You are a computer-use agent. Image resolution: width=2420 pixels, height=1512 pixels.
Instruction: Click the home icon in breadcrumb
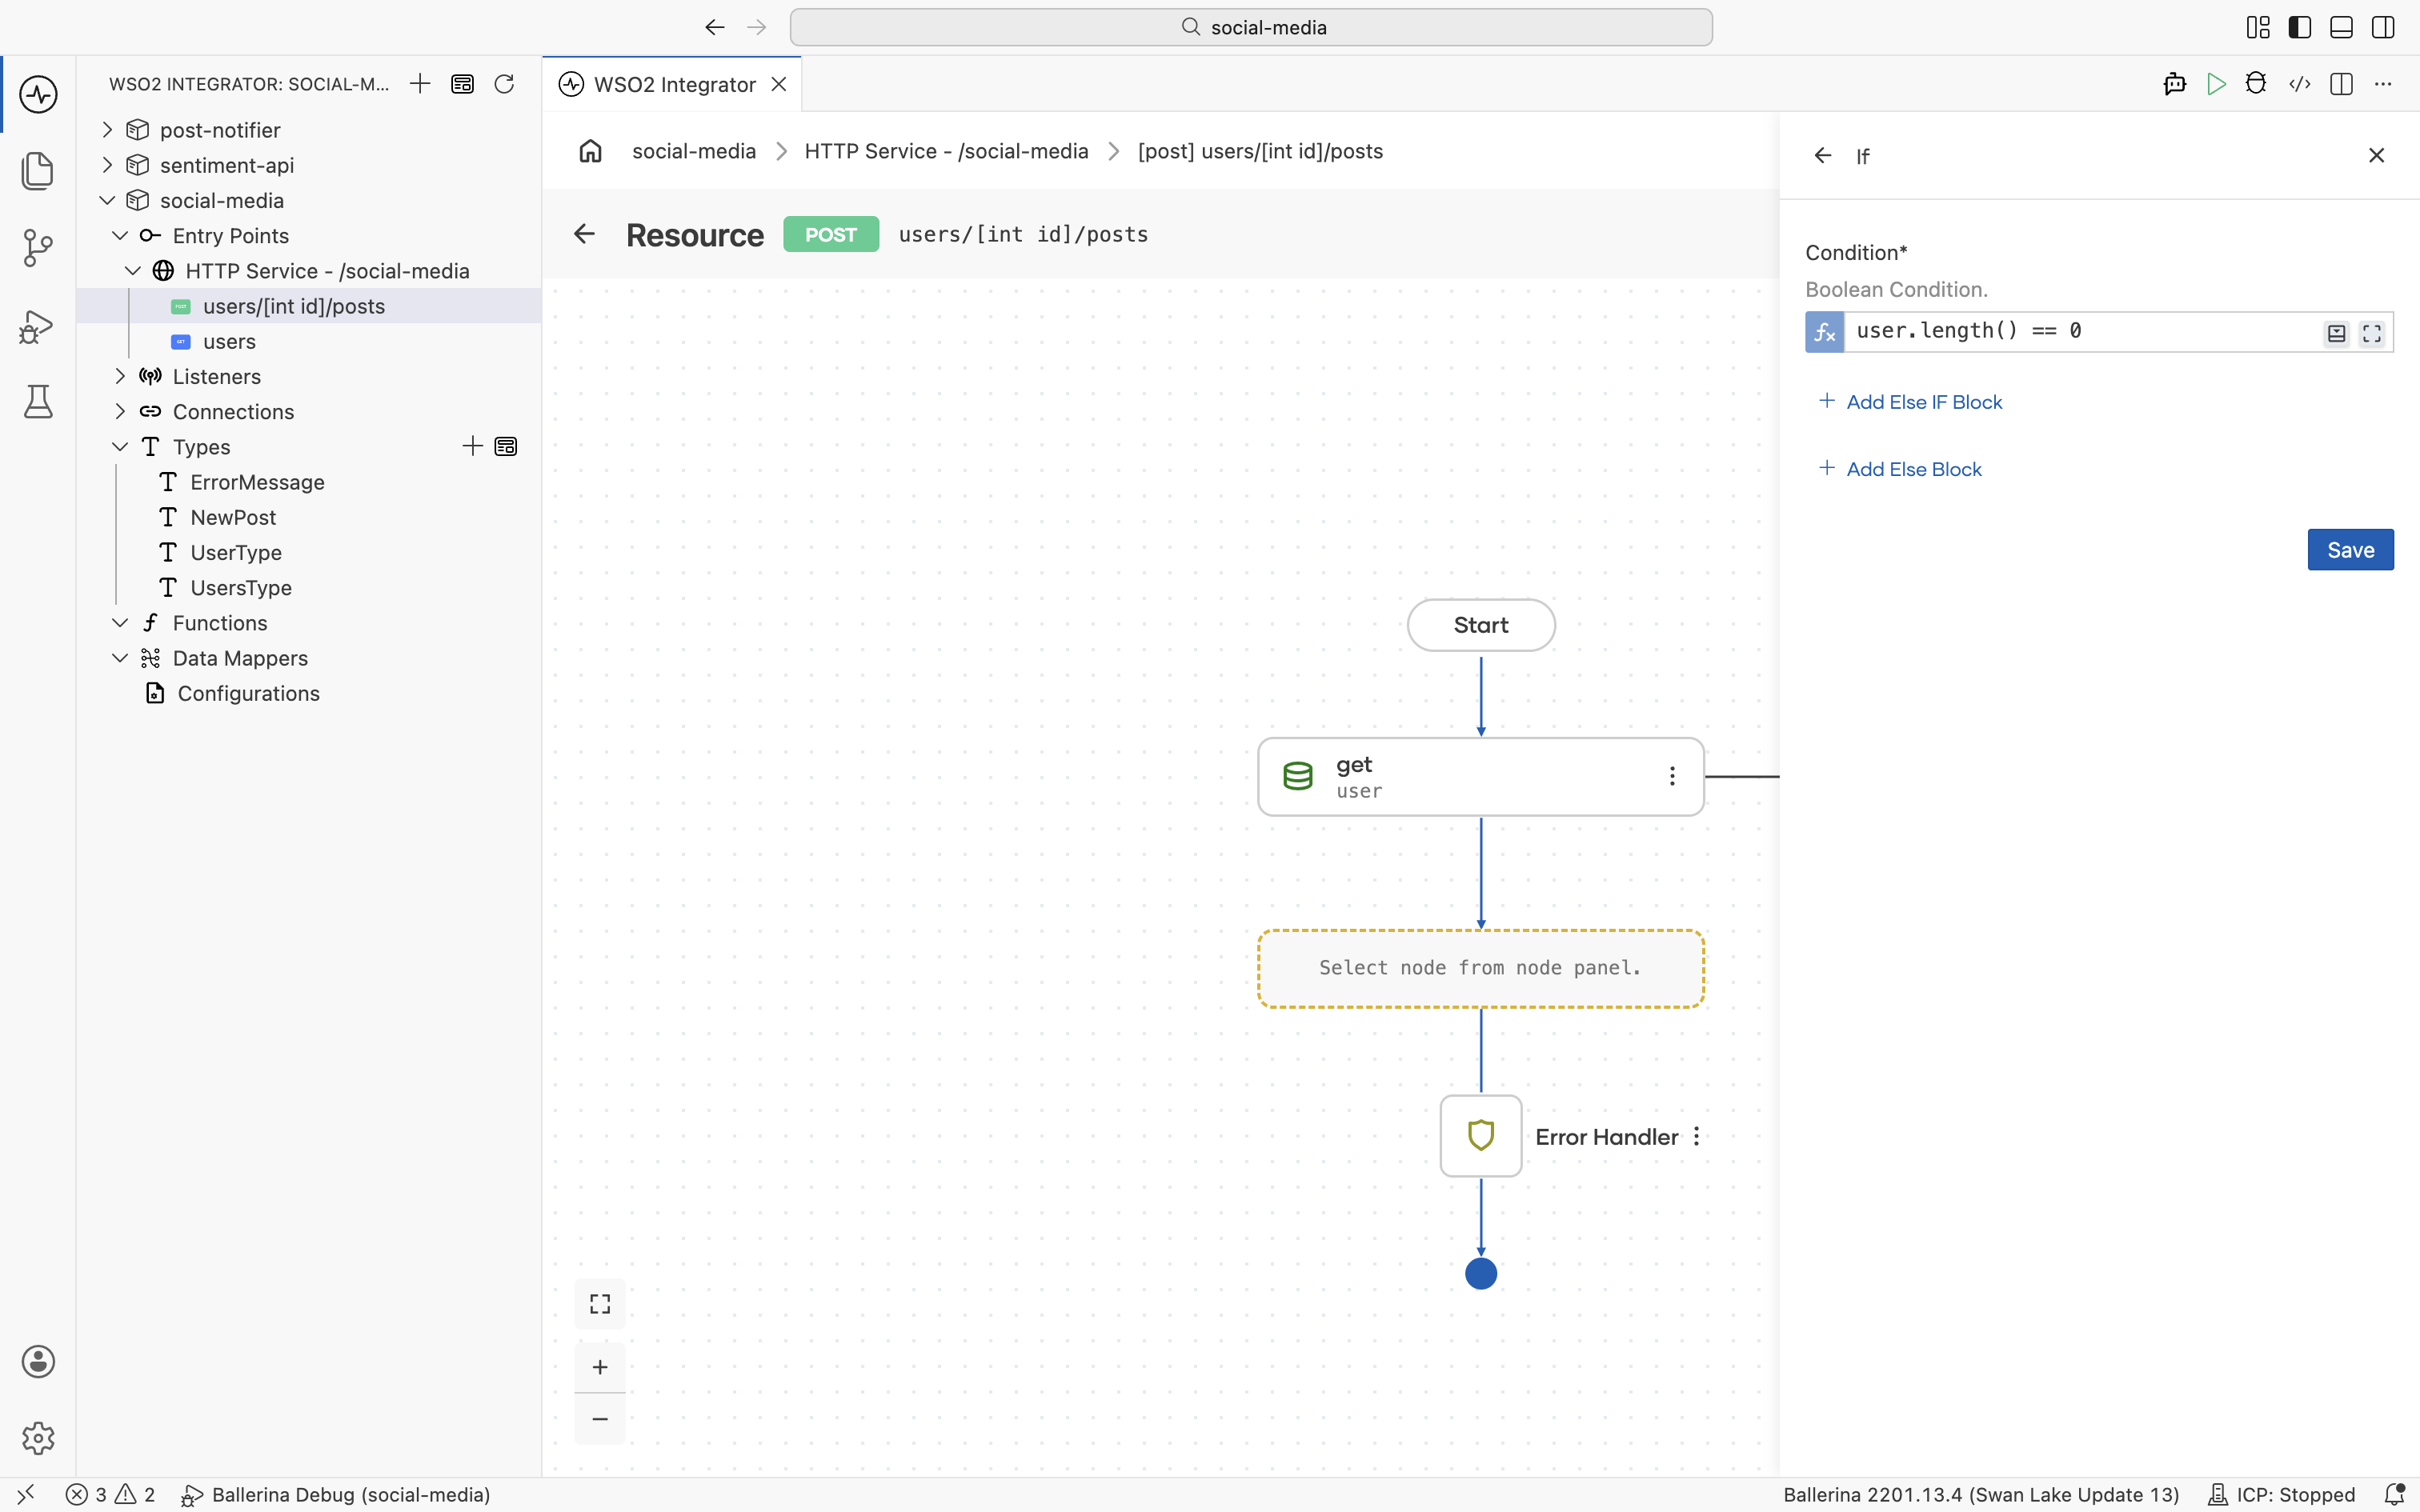point(590,151)
